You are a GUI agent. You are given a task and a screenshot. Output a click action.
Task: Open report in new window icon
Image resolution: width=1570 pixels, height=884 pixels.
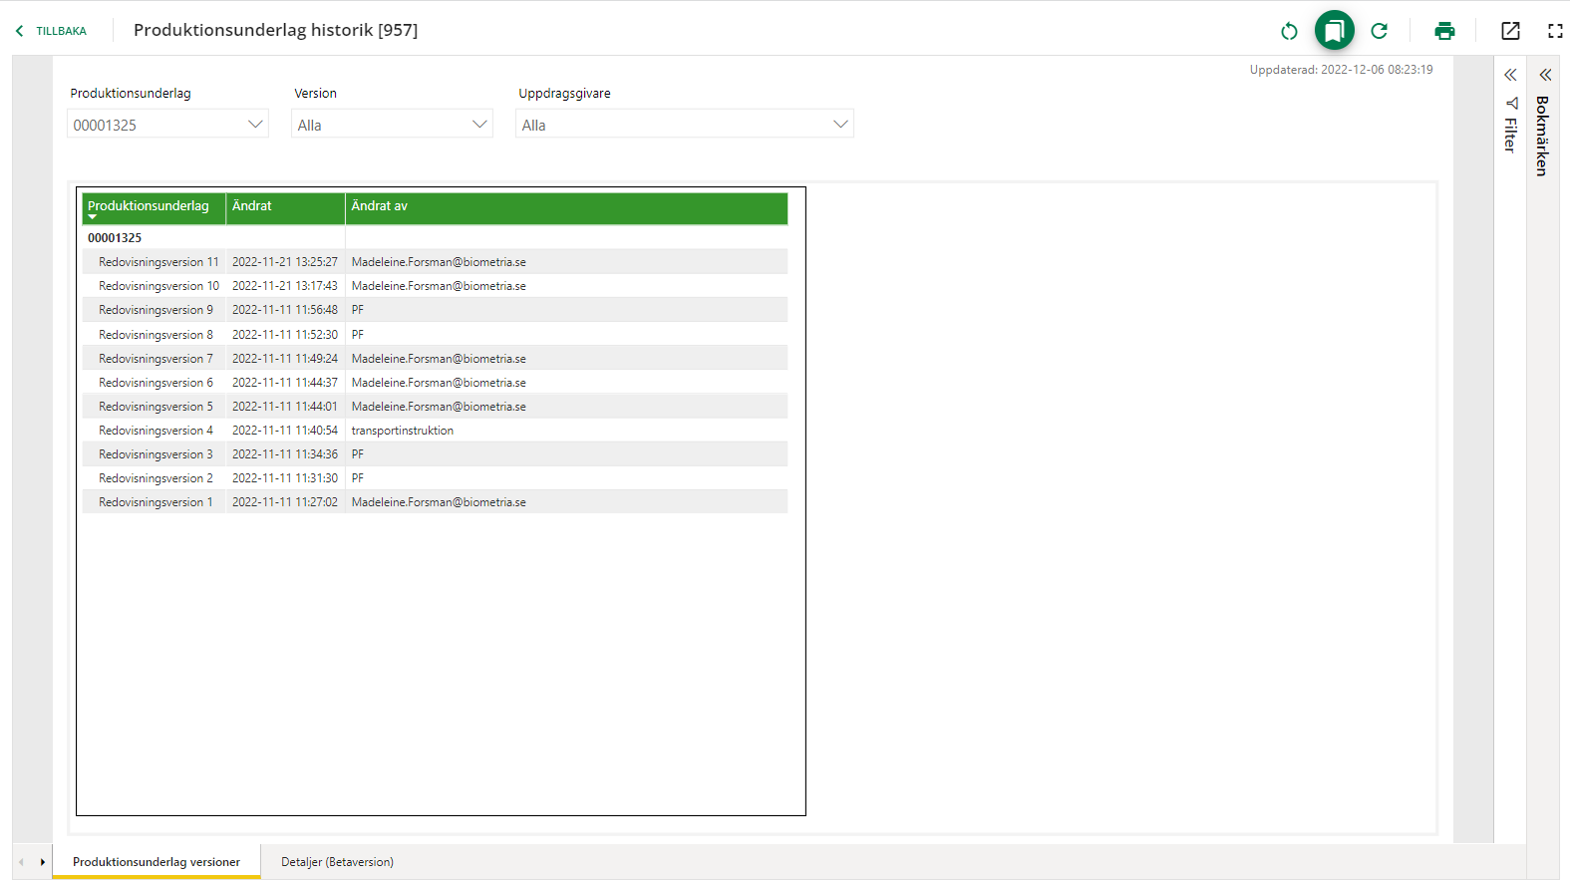[x=1510, y=31]
